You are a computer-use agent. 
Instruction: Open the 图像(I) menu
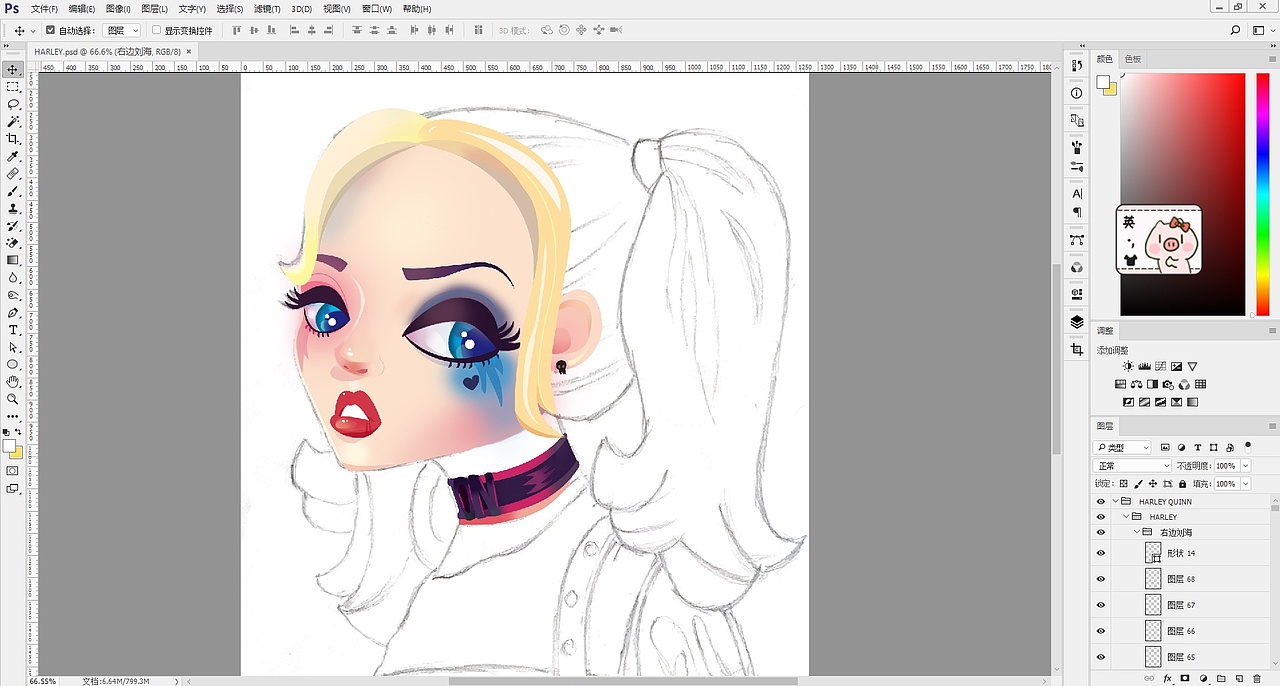point(118,9)
